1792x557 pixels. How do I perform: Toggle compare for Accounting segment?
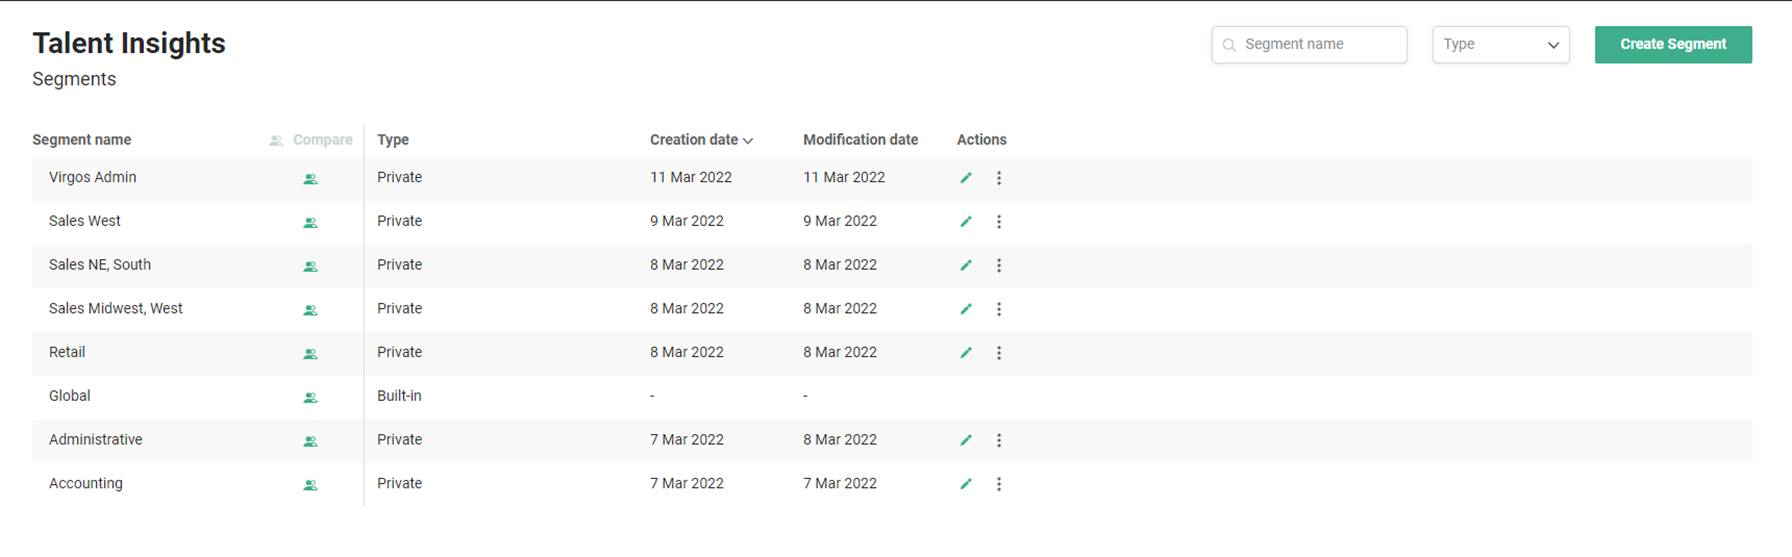pyautogui.click(x=310, y=485)
